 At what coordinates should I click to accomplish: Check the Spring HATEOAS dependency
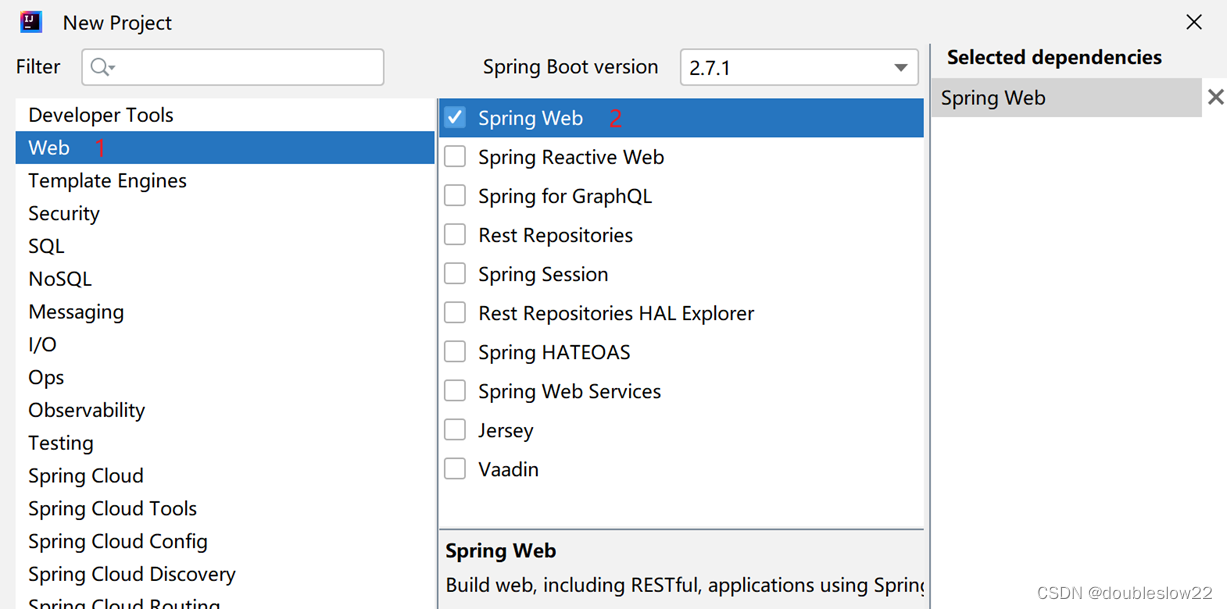click(455, 351)
